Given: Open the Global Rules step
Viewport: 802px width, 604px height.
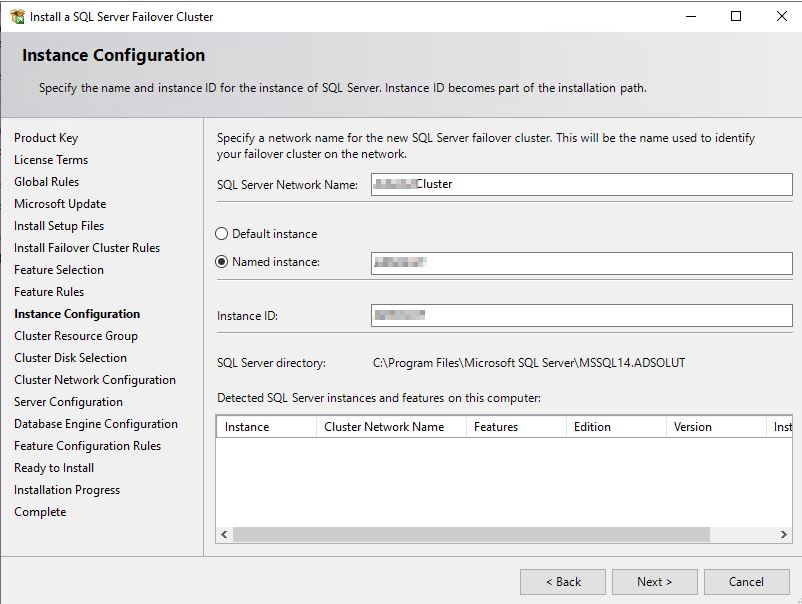Looking at the screenshot, I should coord(47,182).
